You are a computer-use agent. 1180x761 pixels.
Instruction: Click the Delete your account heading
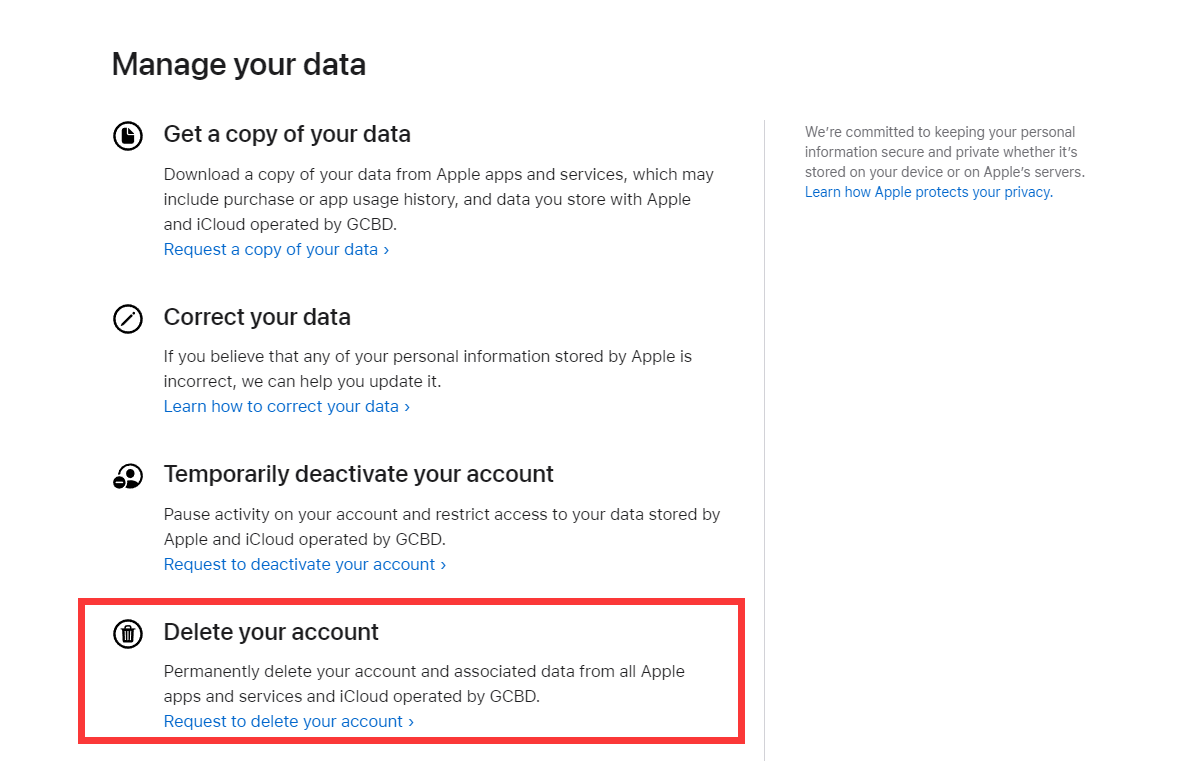271,632
